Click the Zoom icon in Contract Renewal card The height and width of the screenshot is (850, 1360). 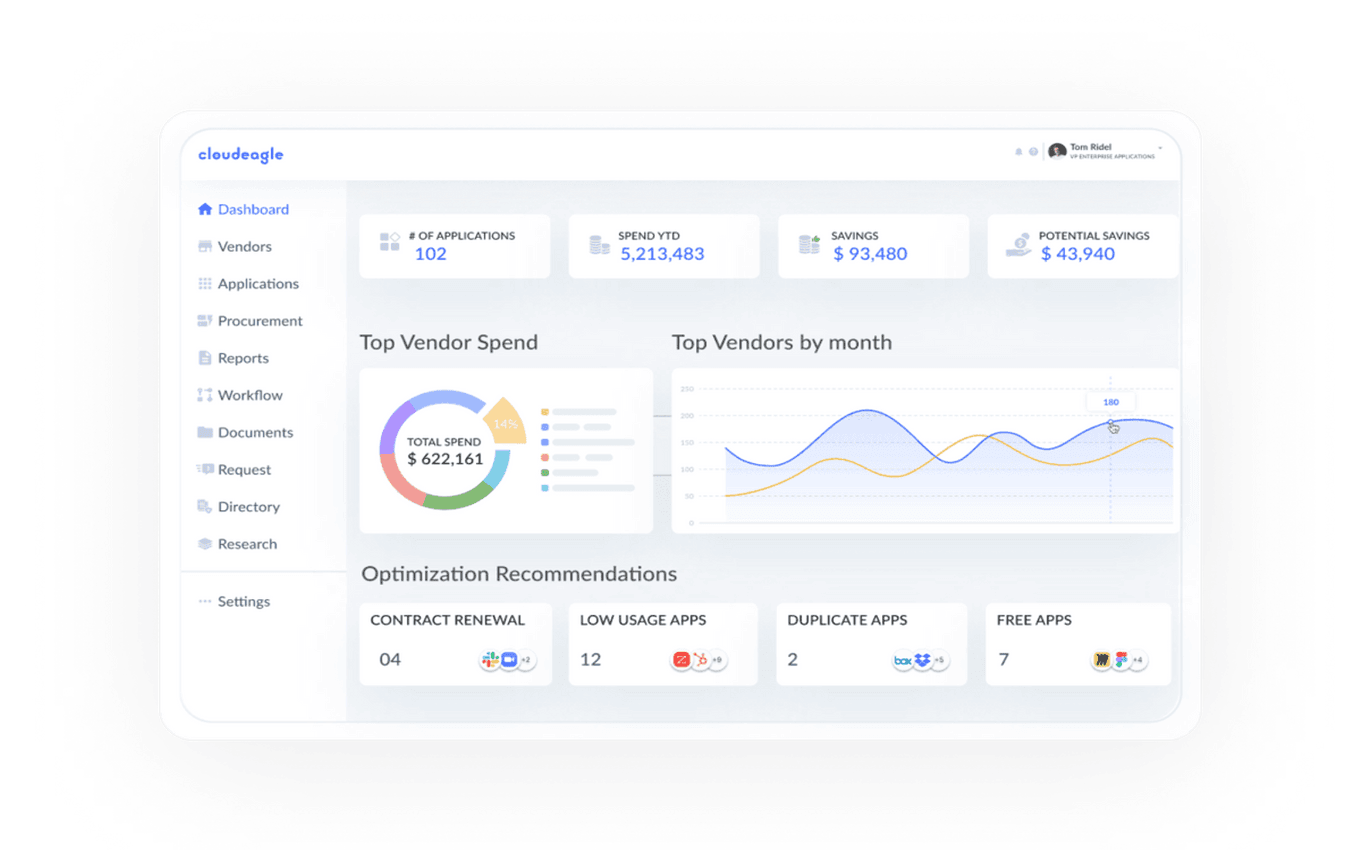[509, 660]
